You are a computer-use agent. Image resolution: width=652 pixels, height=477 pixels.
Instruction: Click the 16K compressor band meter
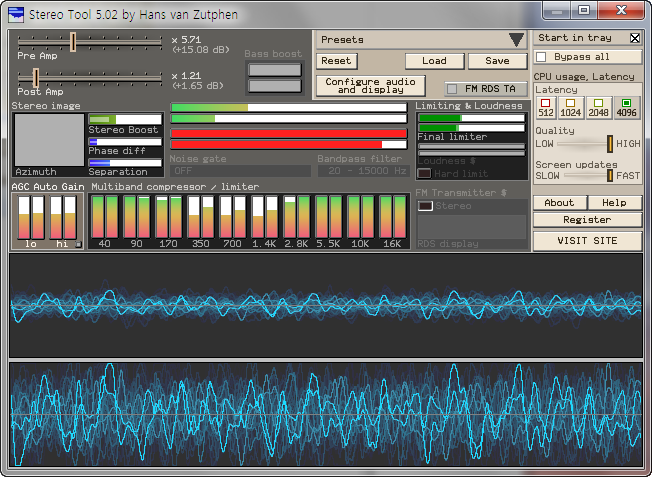pos(393,217)
